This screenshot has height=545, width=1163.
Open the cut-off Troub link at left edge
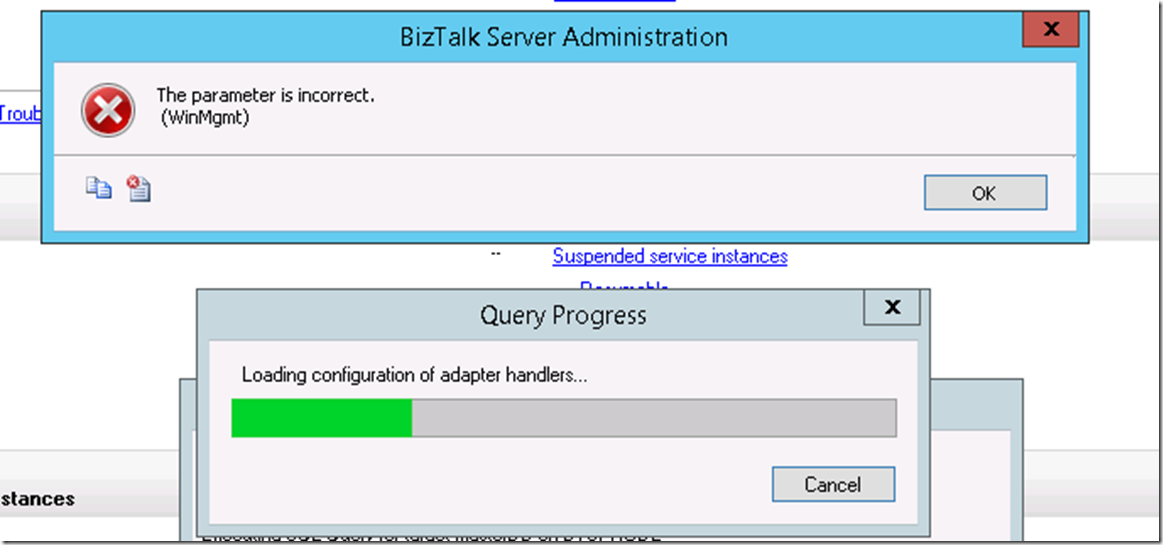tap(20, 113)
